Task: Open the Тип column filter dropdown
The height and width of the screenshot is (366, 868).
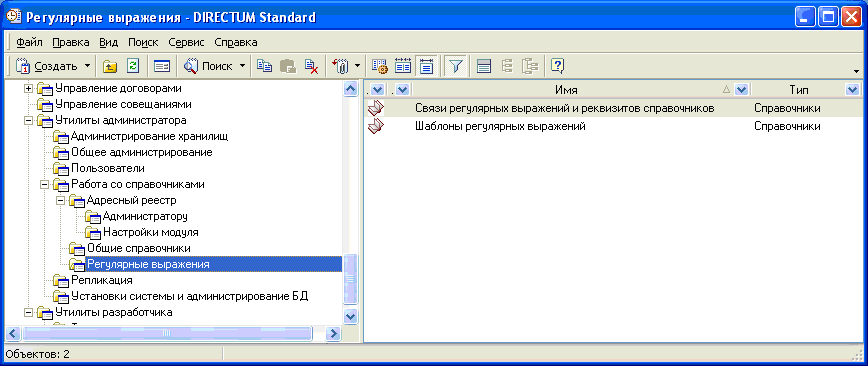Action: [x=852, y=90]
